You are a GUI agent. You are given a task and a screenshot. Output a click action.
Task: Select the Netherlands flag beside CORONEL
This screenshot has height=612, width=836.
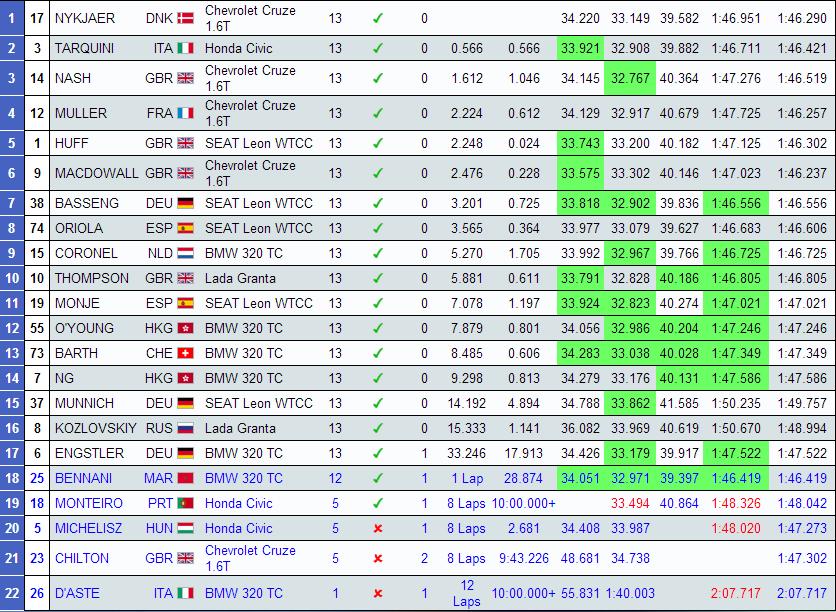[185, 253]
